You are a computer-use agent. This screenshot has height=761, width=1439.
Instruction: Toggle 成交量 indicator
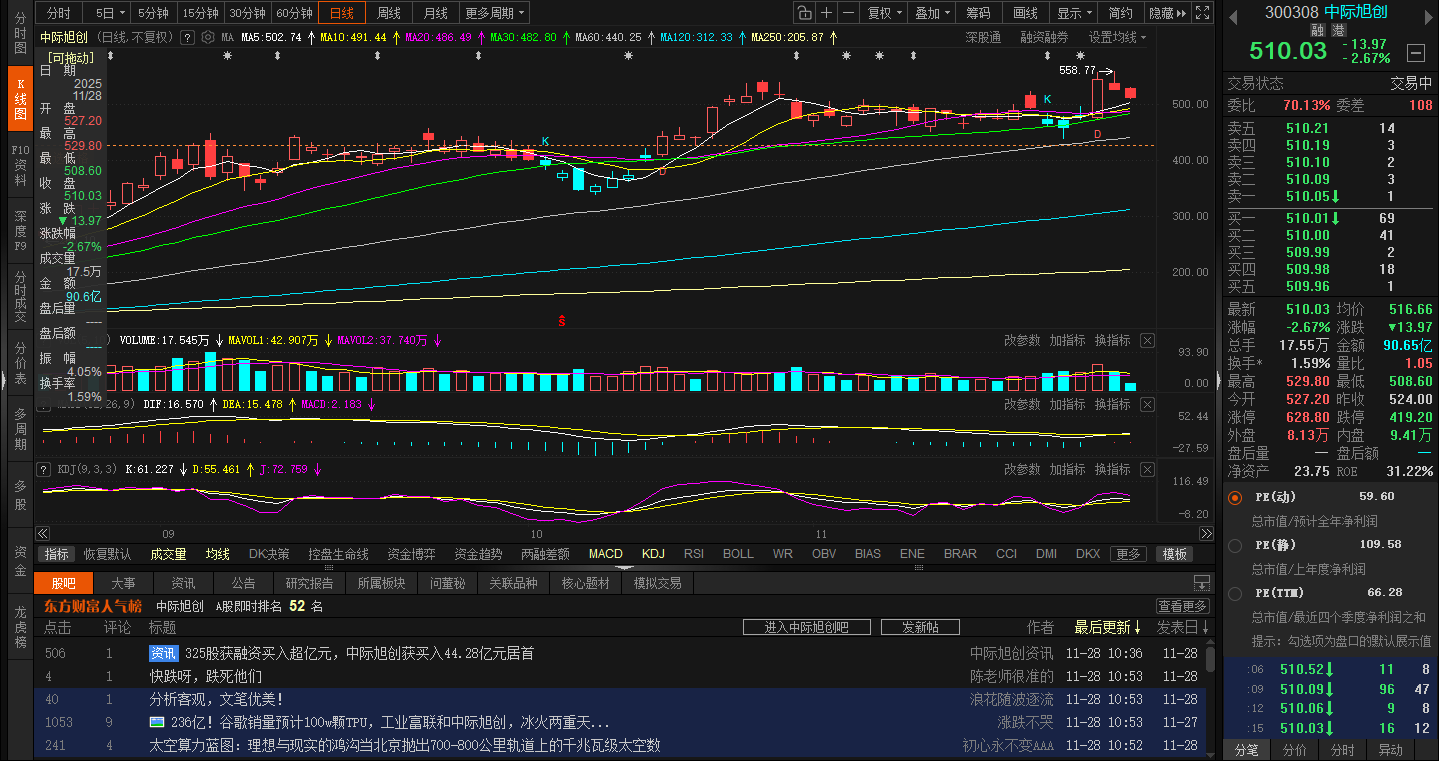click(x=168, y=554)
